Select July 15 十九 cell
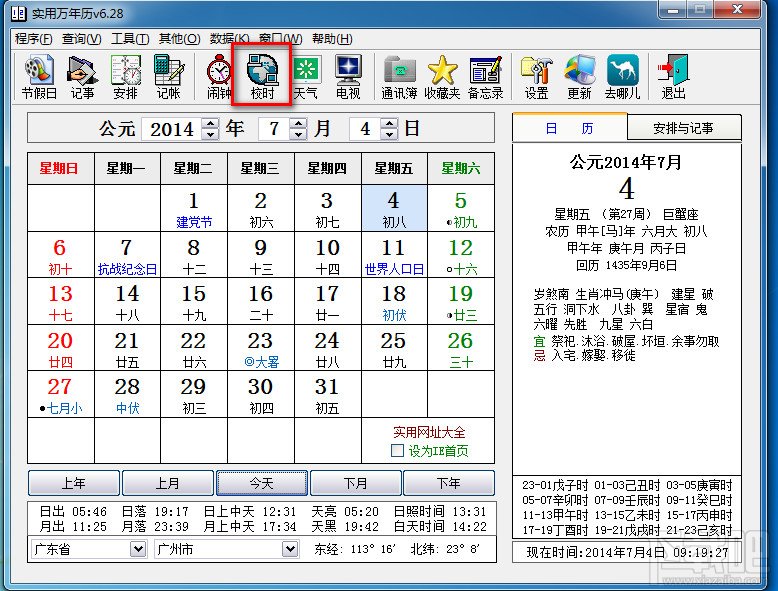The width and height of the screenshot is (778, 591). tap(194, 301)
